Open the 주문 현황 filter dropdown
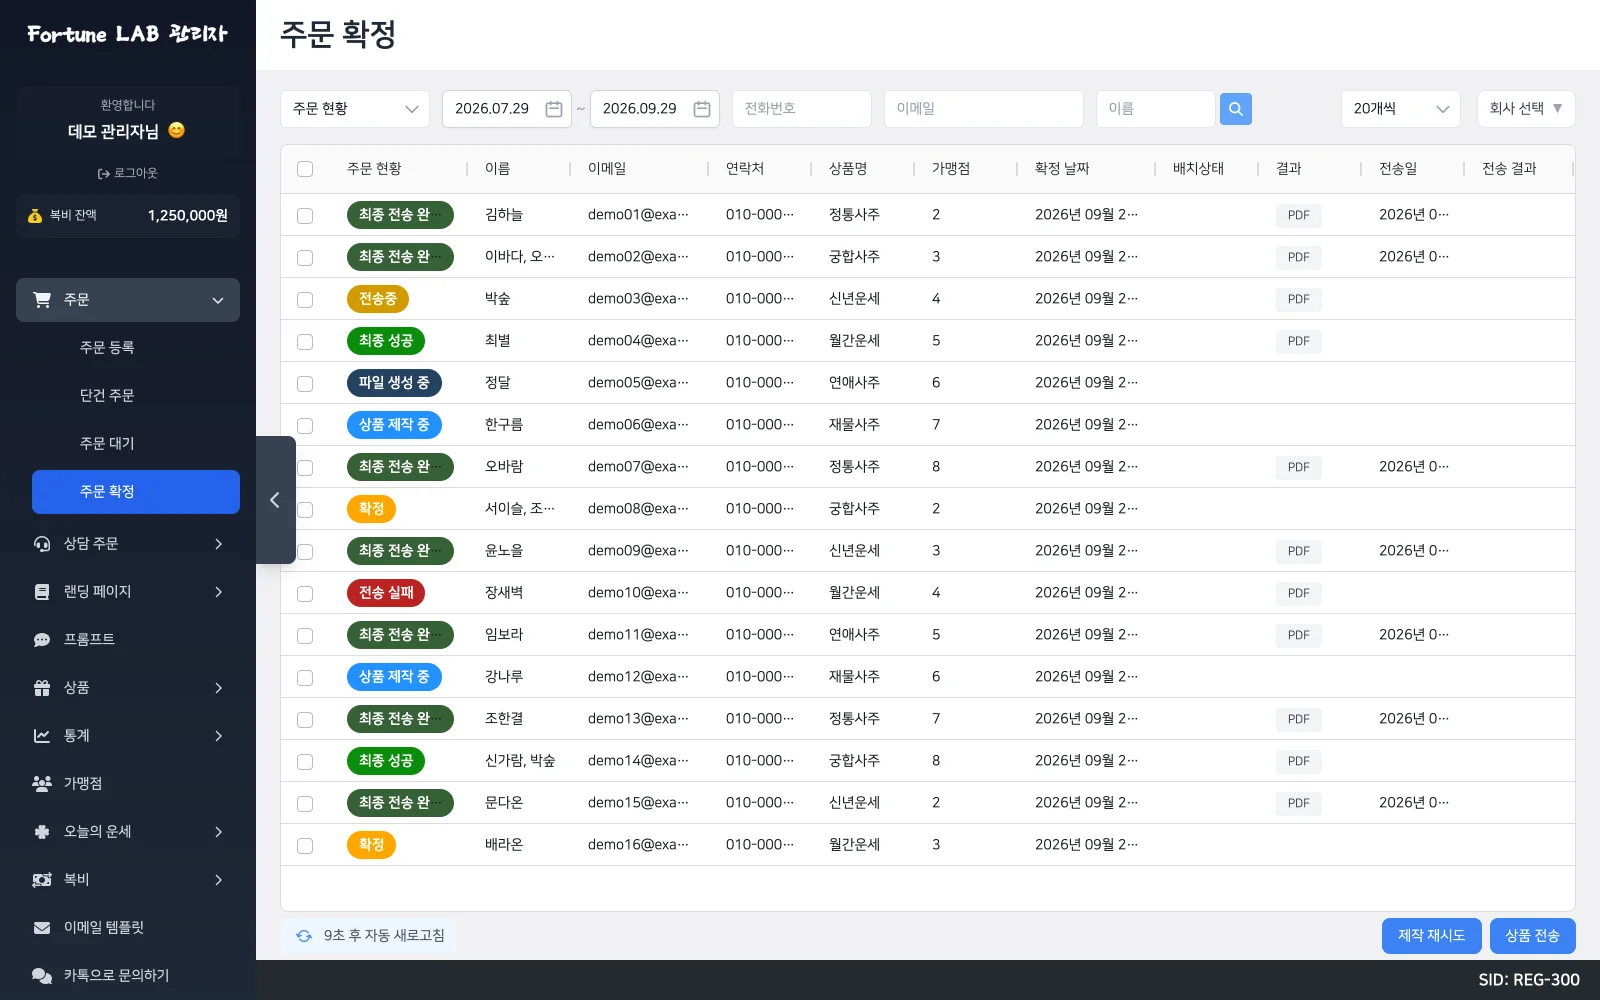Image resolution: width=1600 pixels, height=1000 pixels. click(x=355, y=109)
